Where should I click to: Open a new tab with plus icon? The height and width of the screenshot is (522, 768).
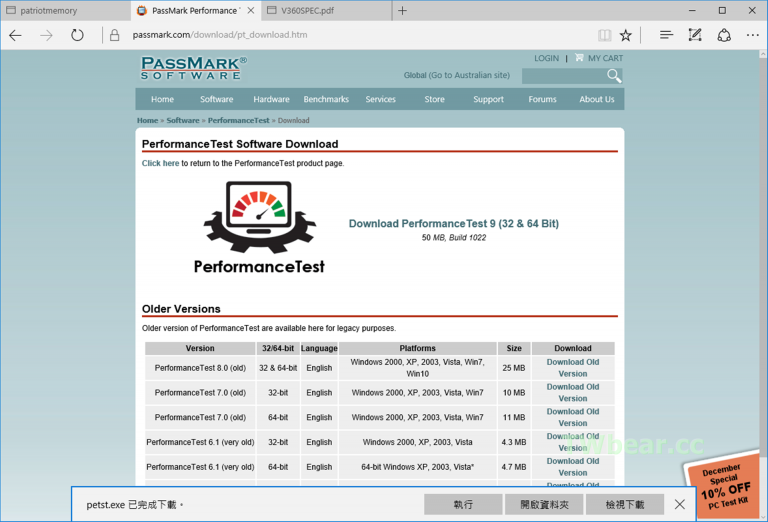pos(402,11)
